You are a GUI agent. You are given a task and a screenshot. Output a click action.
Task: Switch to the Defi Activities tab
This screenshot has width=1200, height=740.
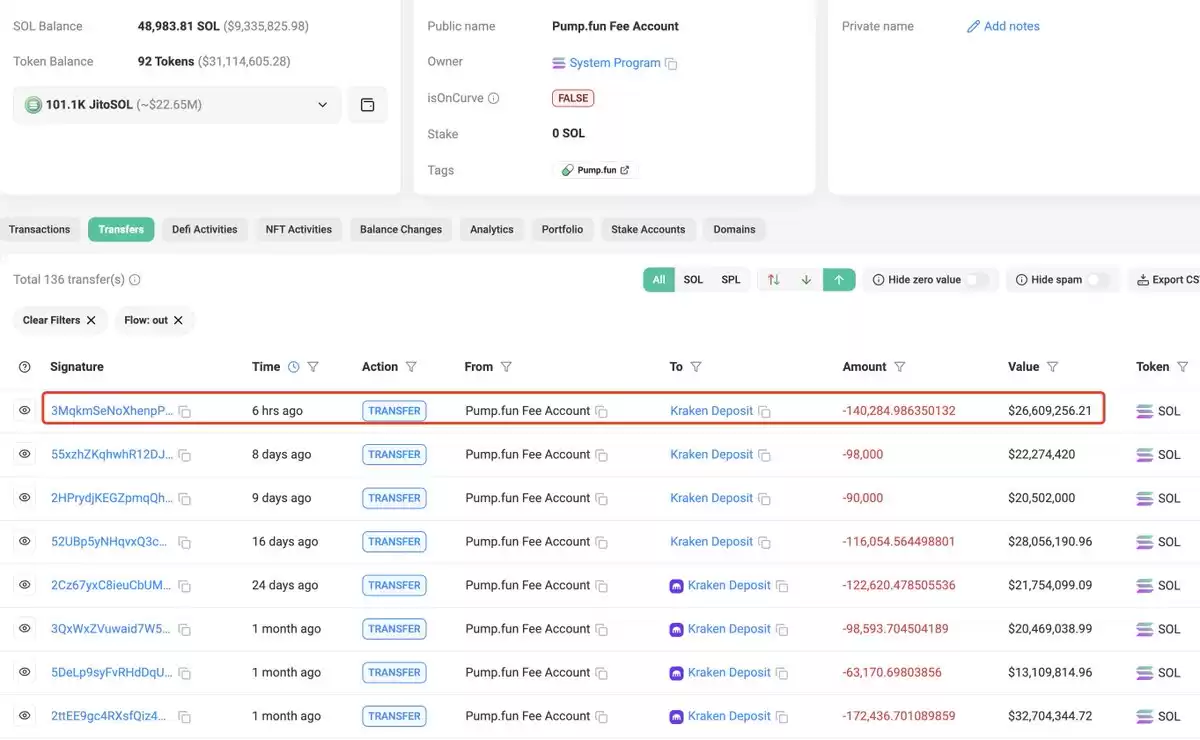pos(205,230)
